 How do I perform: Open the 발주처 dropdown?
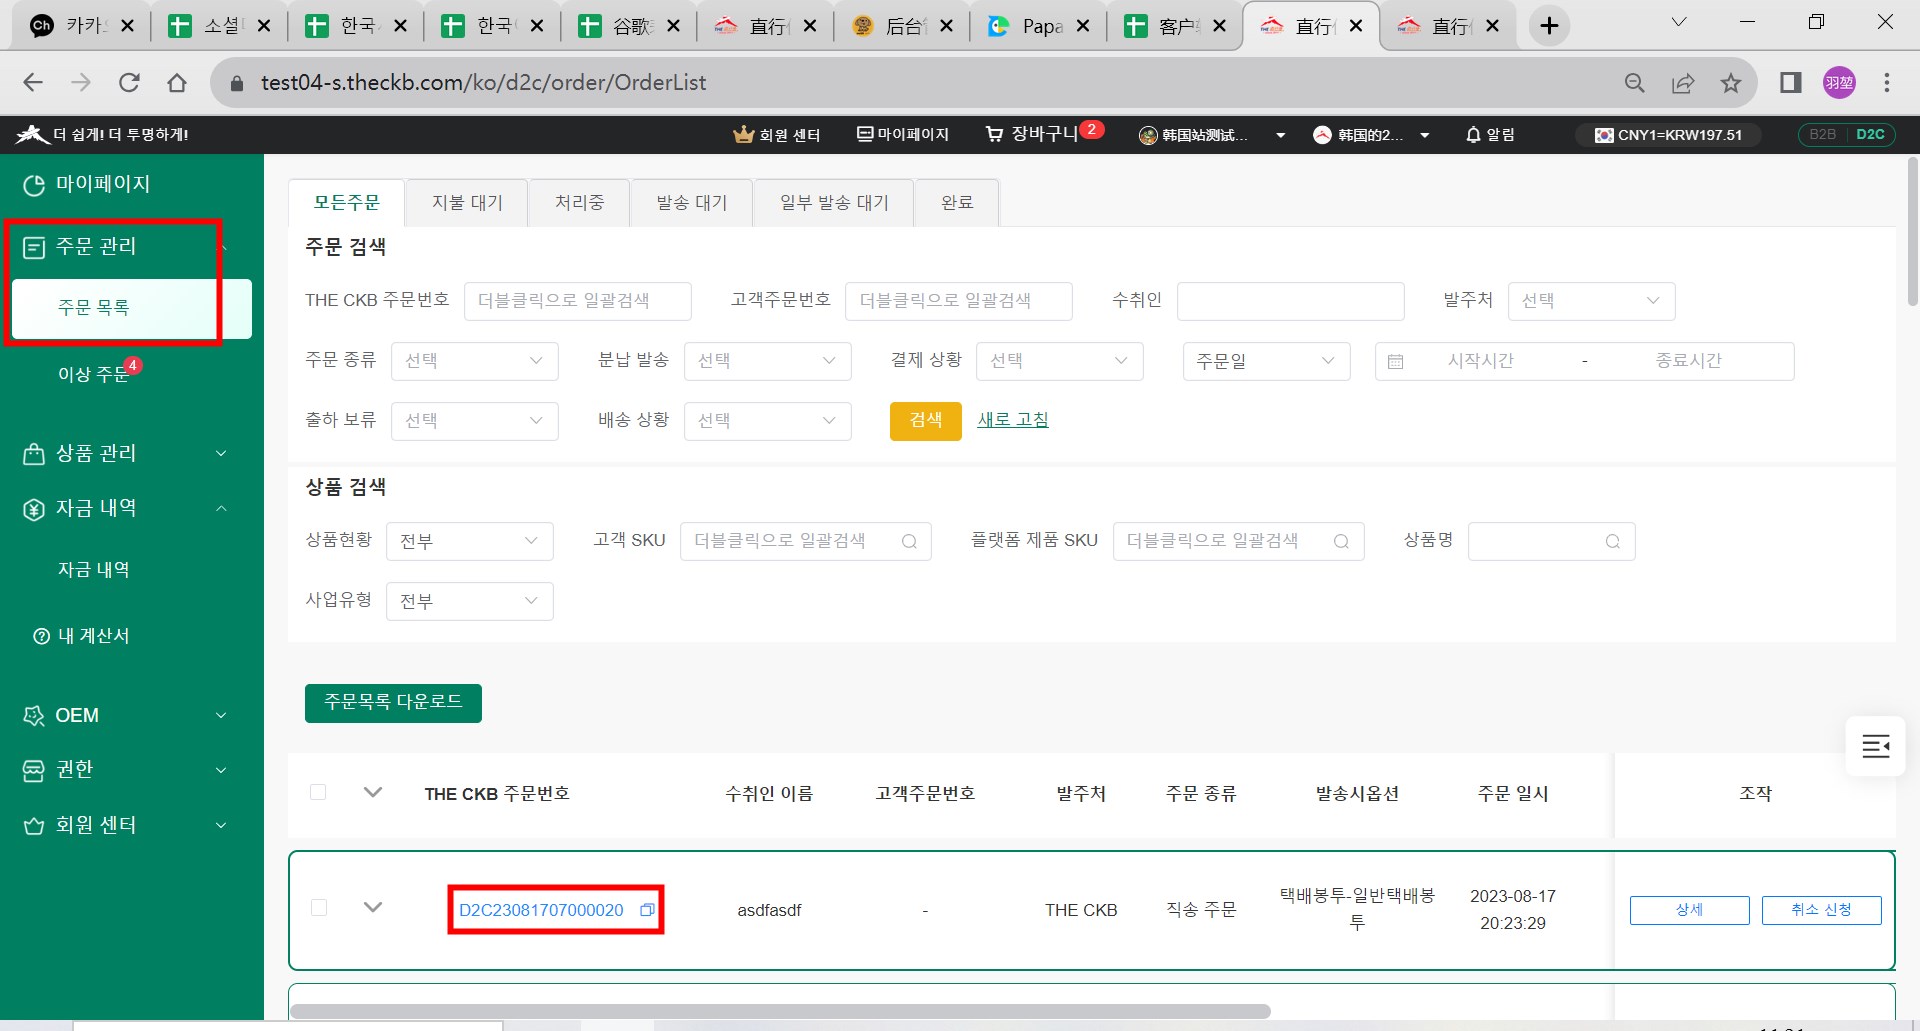click(1591, 301)
